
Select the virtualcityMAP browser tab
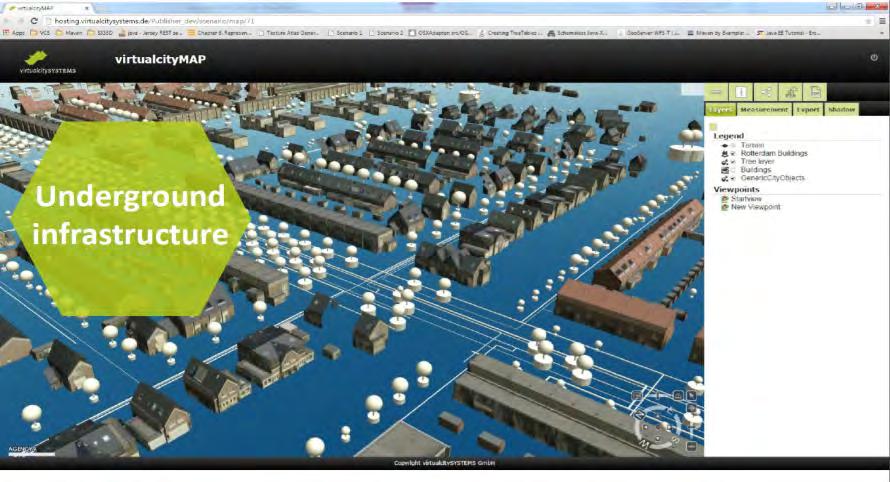pyautogui.click(x=47, y=8)
